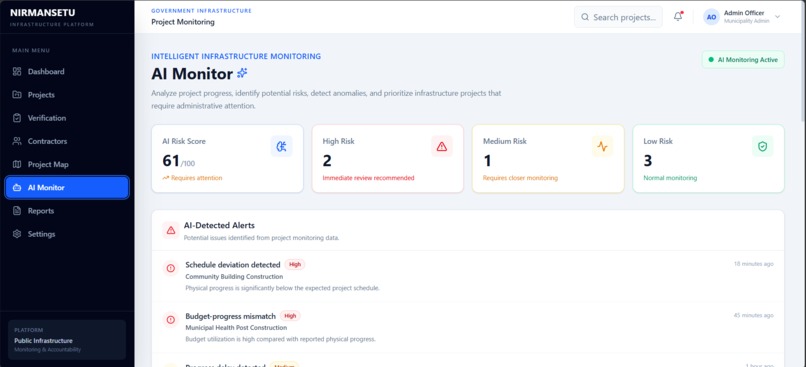Click the AO user avatar
The height and width of the screenshot is (367, 806).
(x=711, y=17)
